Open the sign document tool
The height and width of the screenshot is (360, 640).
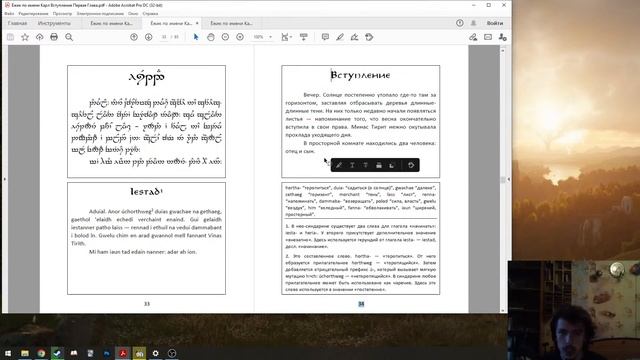coord(354,37)
